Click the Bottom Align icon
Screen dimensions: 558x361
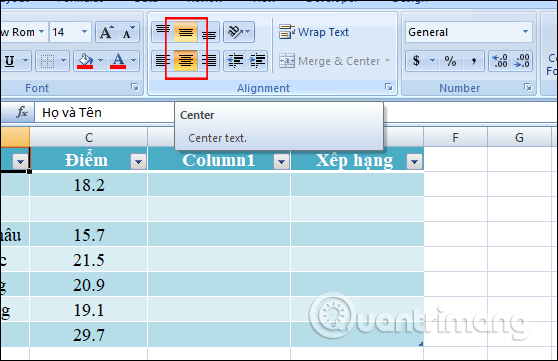209,32
